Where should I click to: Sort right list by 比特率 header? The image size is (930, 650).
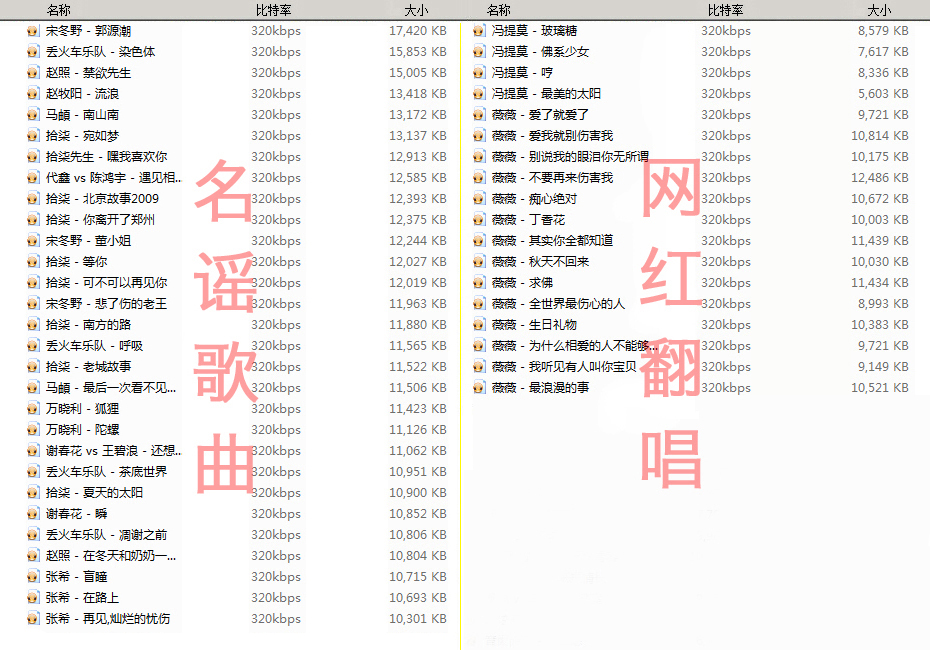(725, 10)
